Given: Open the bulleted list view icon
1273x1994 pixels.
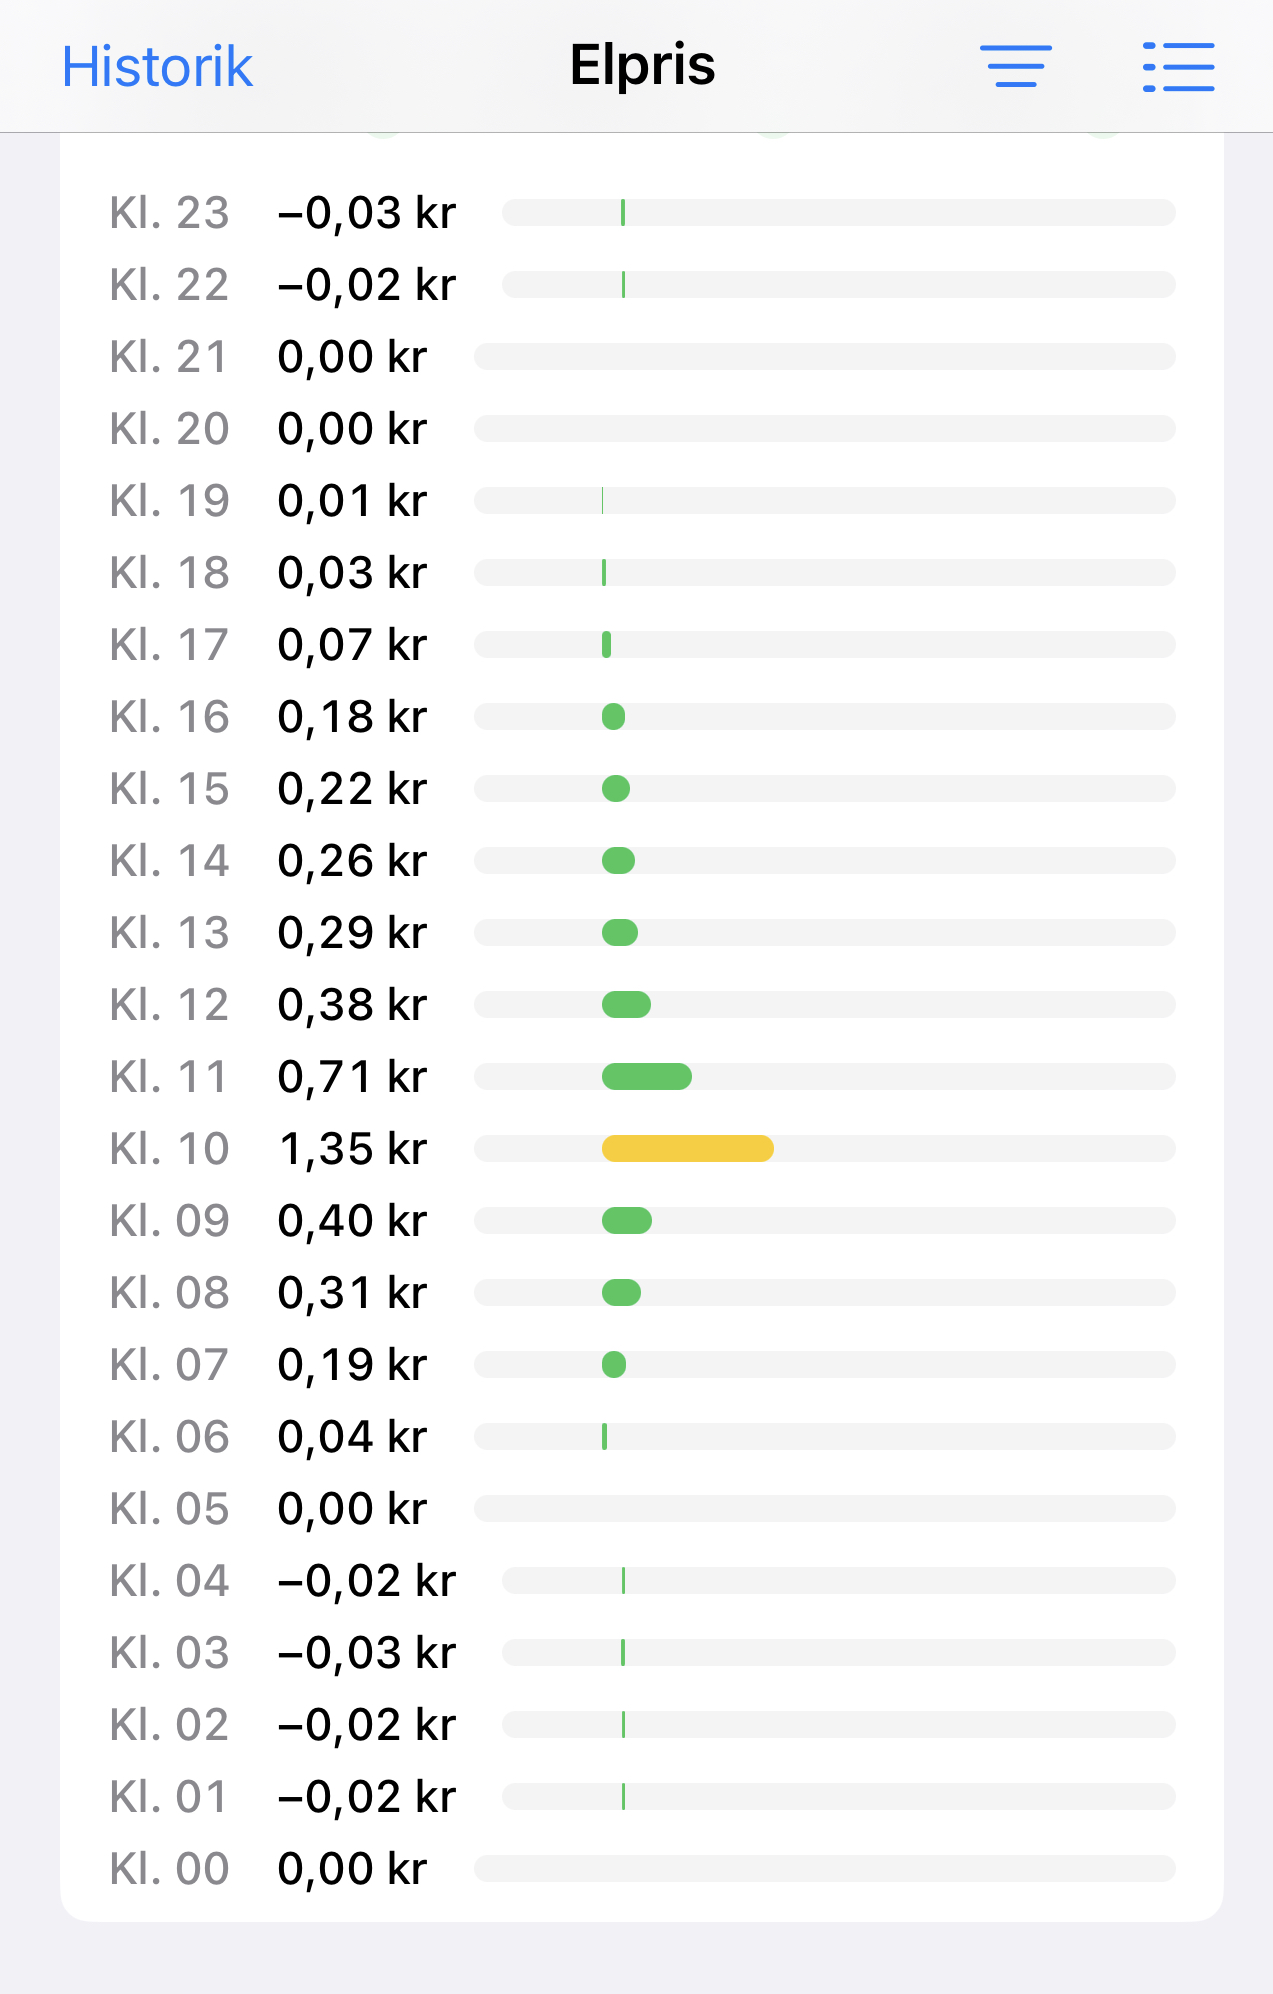Looking at the screenshot, I should tap(1178, 67).
